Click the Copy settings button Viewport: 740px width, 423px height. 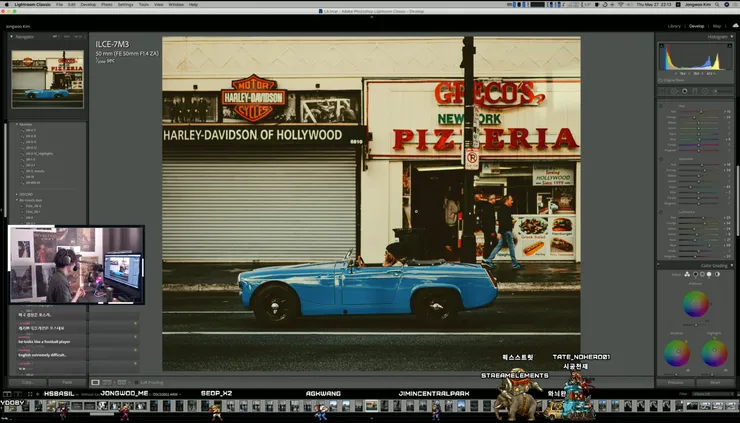click(27, 382)
